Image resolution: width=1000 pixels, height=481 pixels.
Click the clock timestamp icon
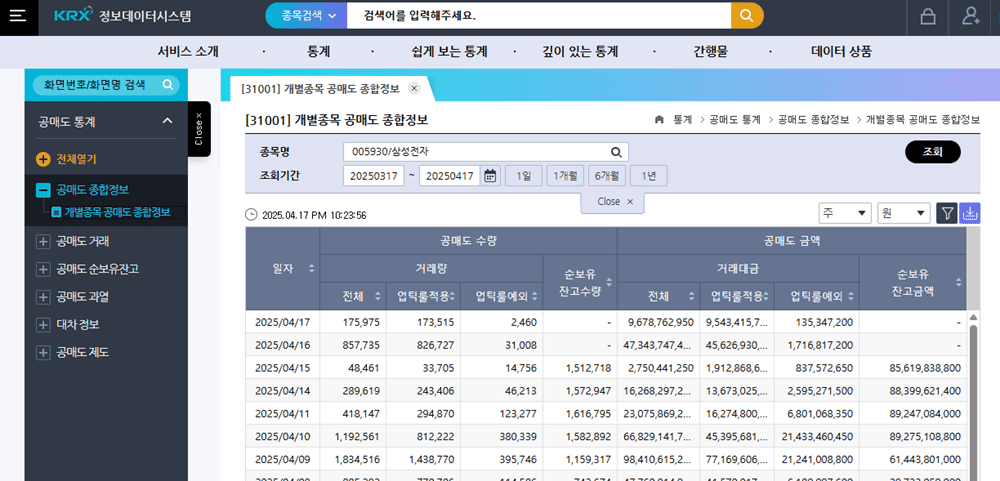tap(251, 215)
